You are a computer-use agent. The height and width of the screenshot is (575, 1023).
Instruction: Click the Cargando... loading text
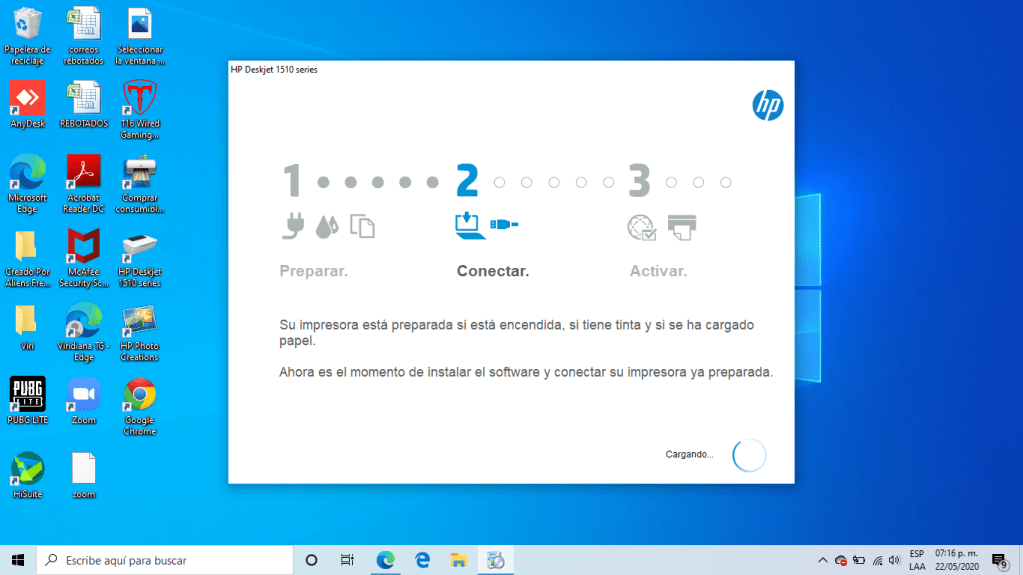(689, 454)
